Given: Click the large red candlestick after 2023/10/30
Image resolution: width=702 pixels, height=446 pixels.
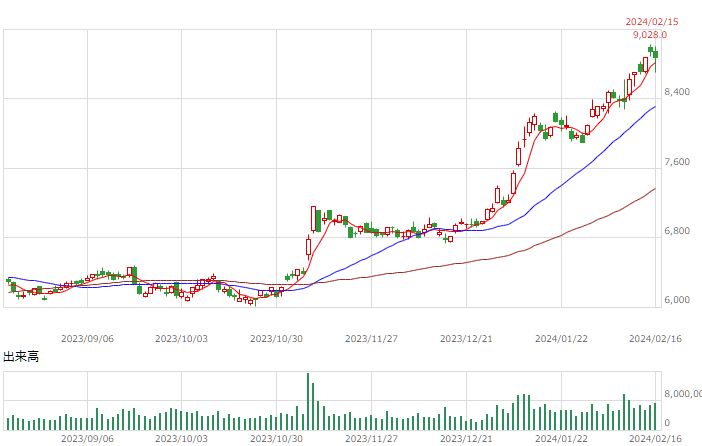Looking at the screenshot, I should [x=313, y=219].
